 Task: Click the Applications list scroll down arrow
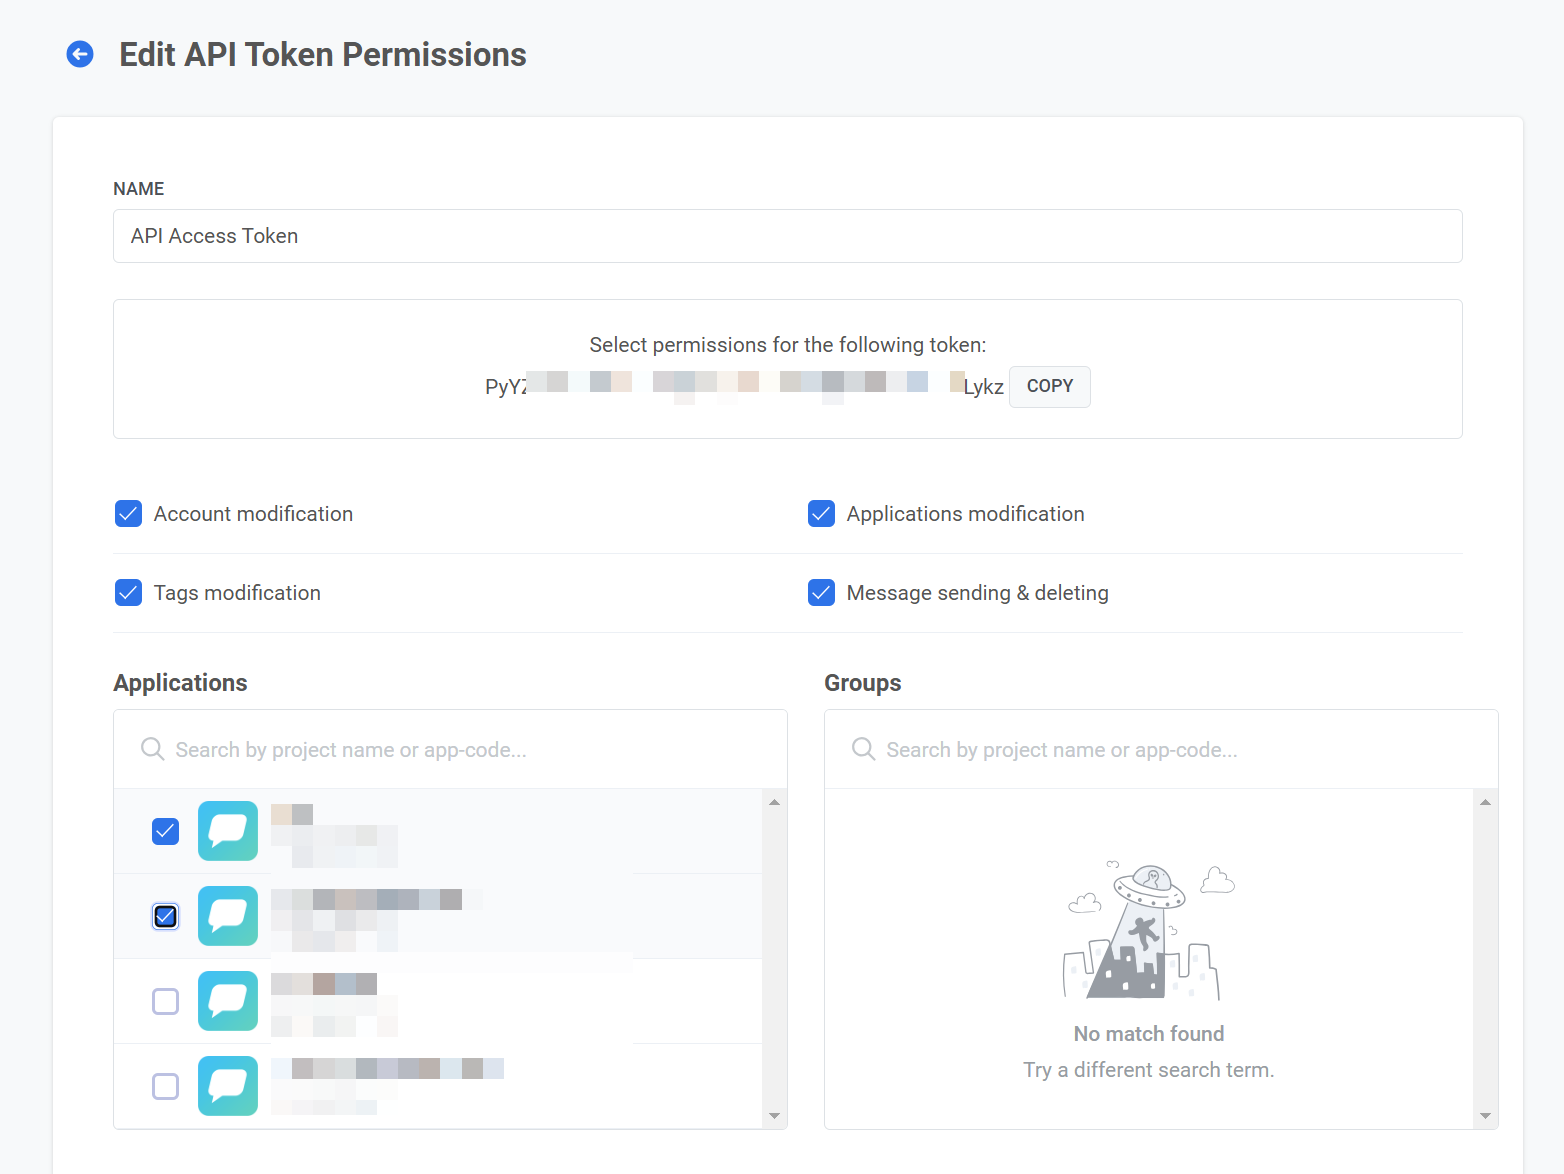click(x=774, y=1116)
